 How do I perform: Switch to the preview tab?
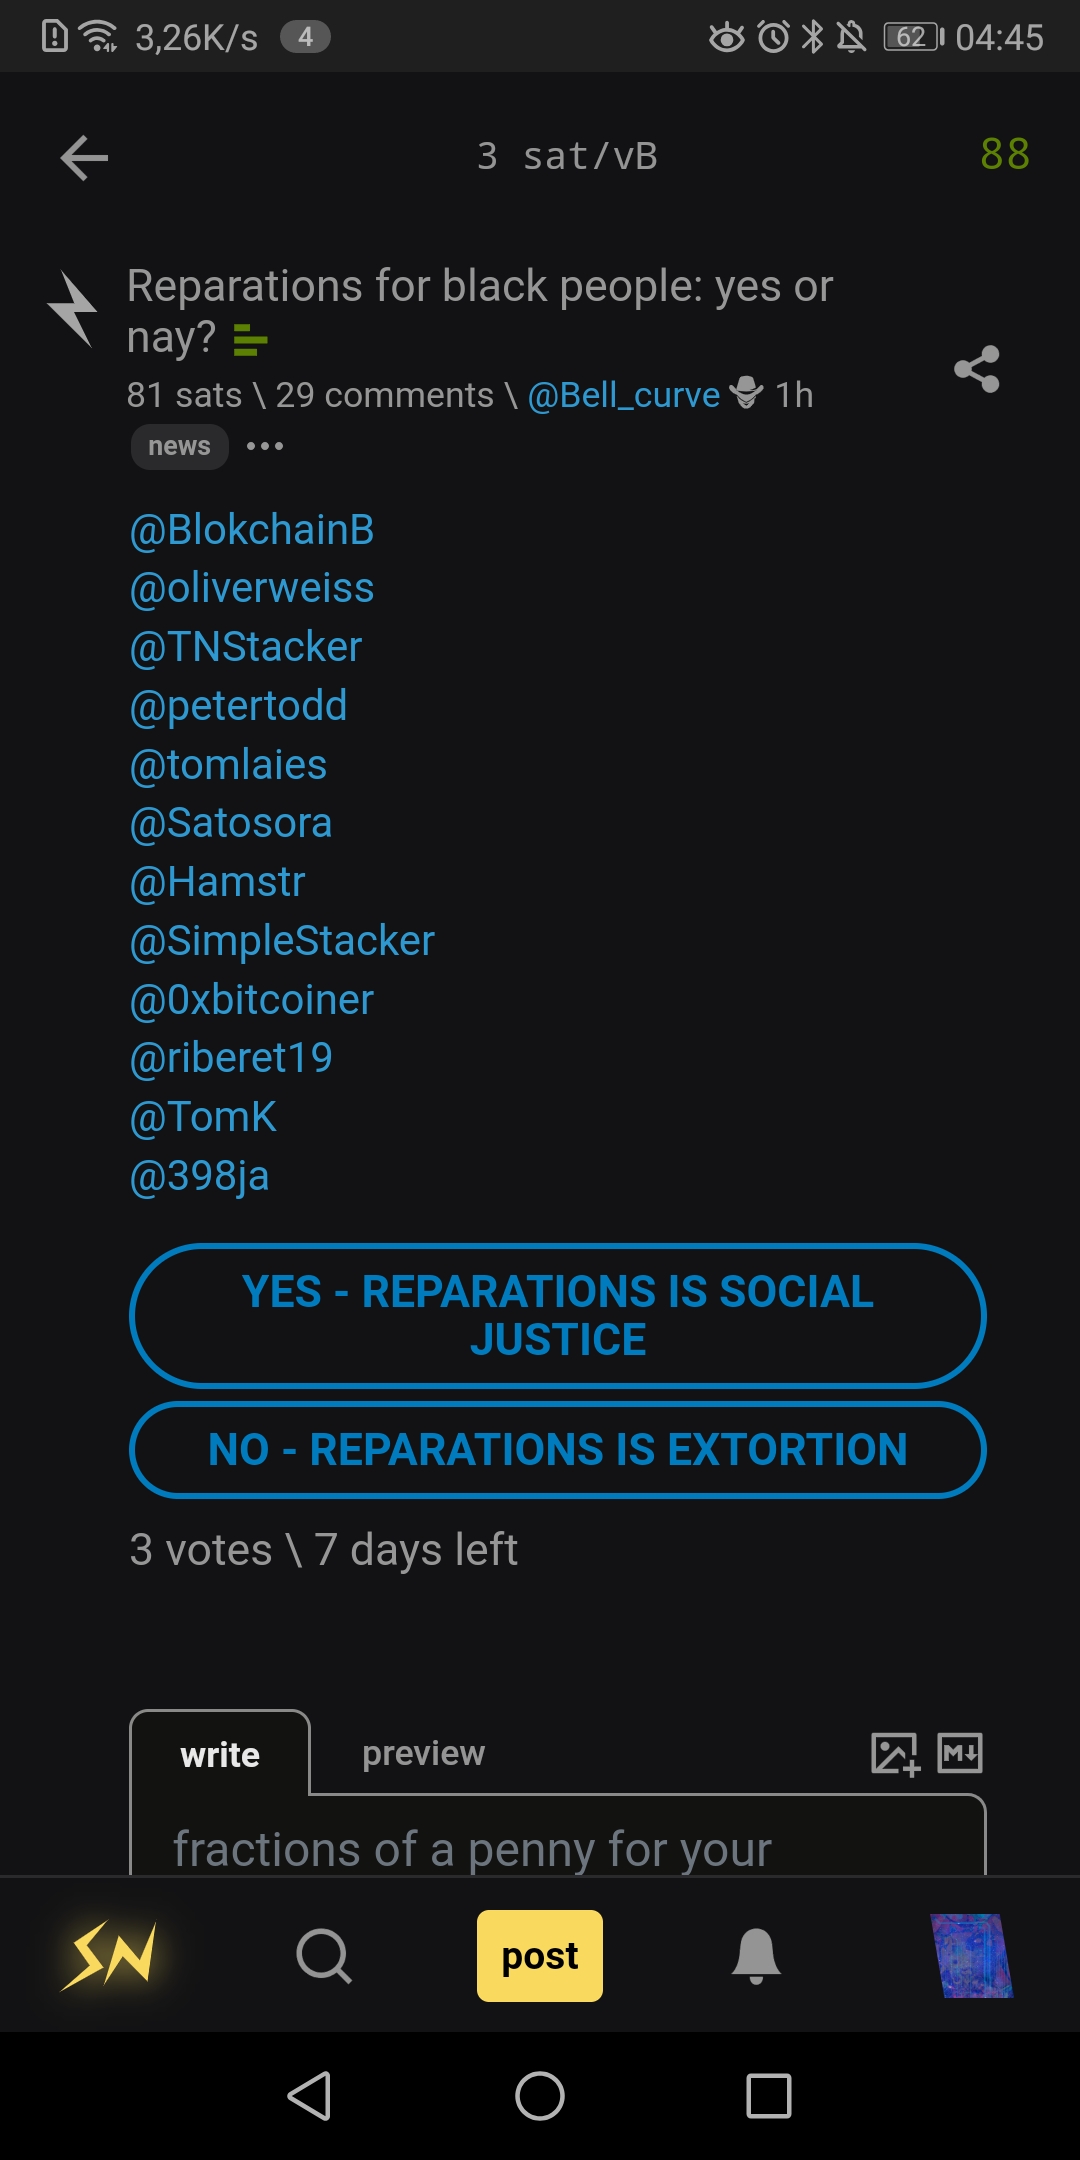[423, 1753]
